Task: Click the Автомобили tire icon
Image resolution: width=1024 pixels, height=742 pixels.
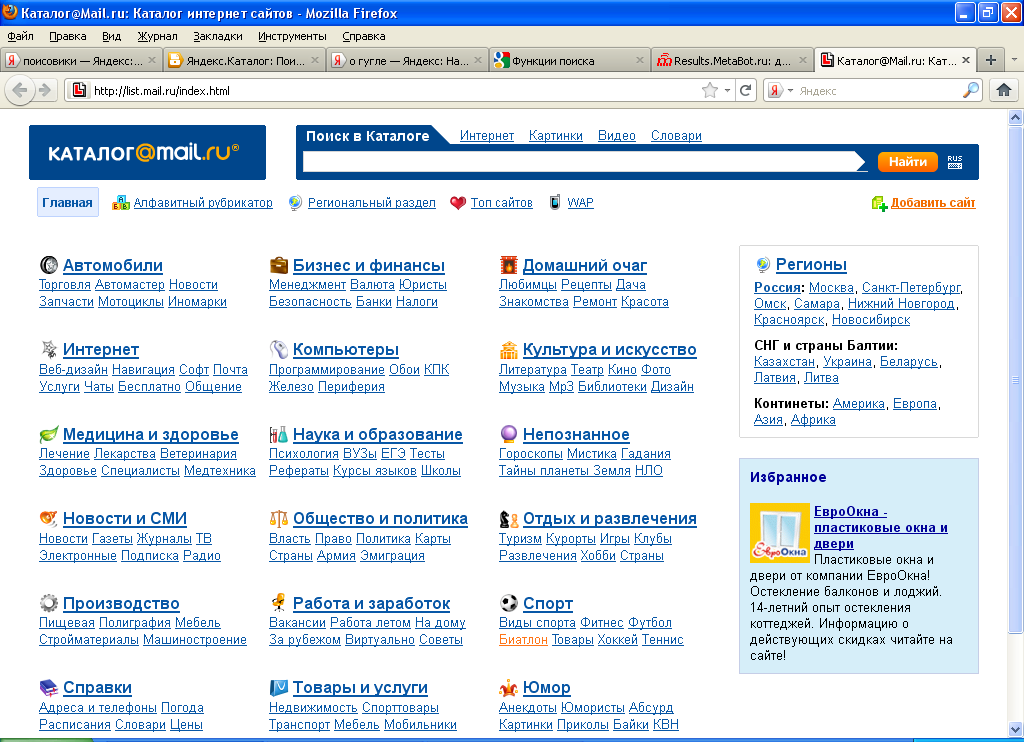Action: point(49,265)
